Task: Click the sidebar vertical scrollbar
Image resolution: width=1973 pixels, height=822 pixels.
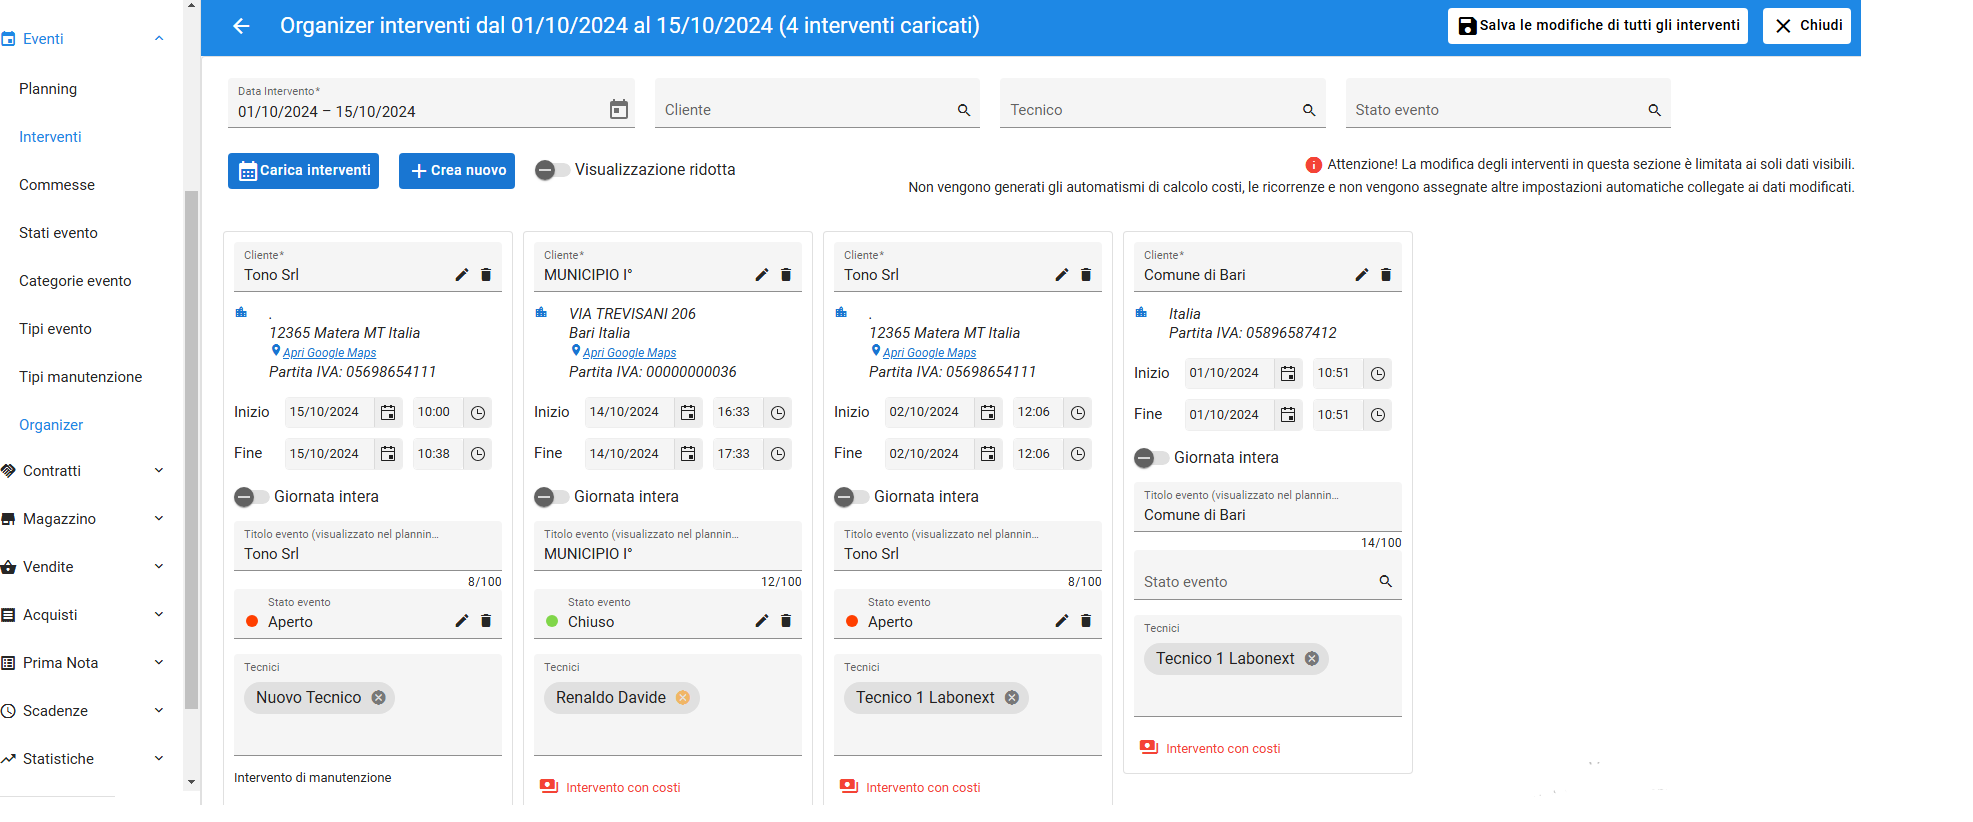Action: tap(191, 450)
